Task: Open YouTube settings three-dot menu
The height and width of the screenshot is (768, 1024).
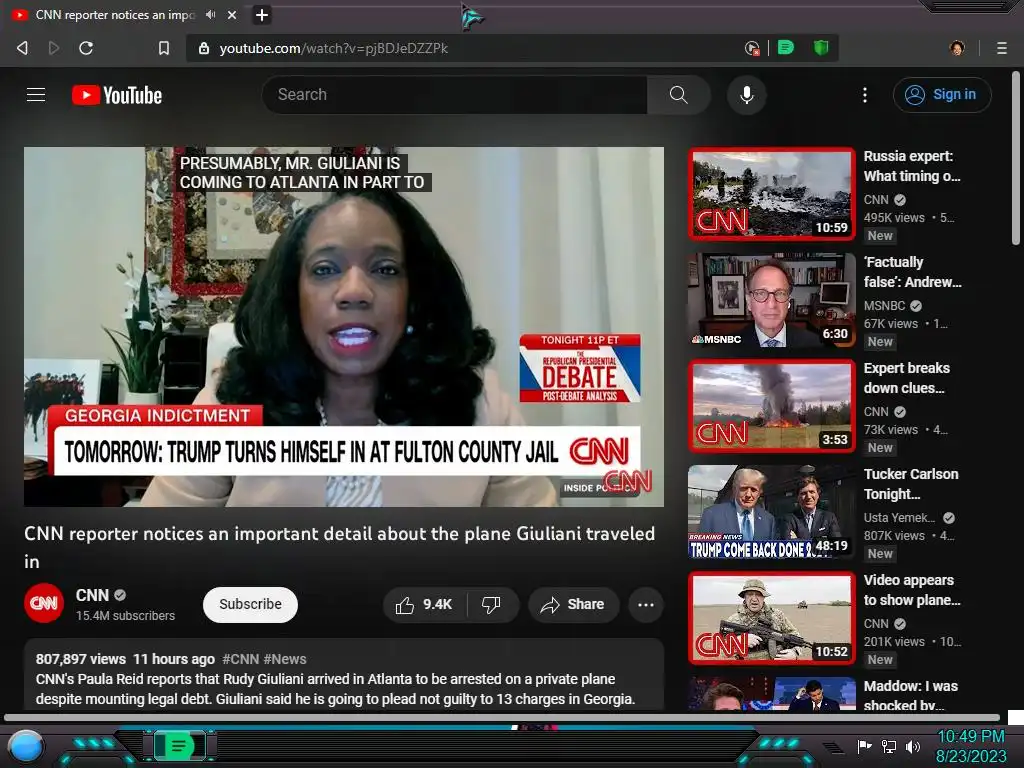Action: 865,95
